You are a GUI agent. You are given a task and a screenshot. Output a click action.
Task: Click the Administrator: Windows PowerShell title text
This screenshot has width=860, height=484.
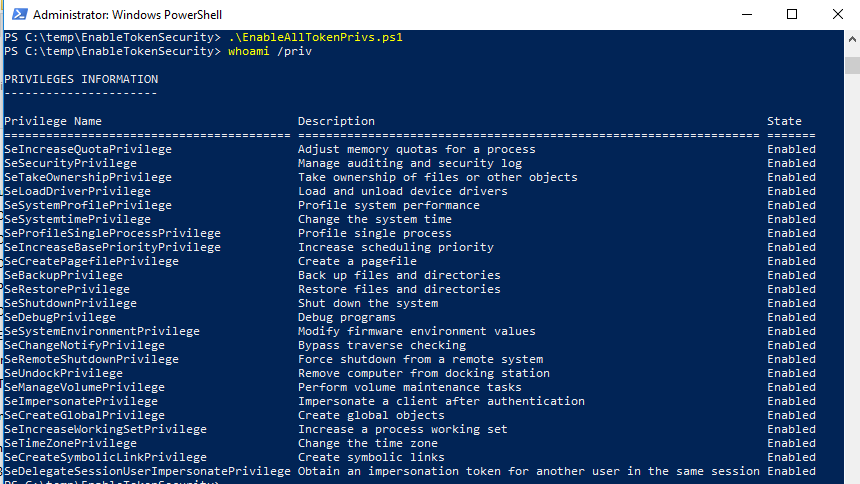point(127,15)
